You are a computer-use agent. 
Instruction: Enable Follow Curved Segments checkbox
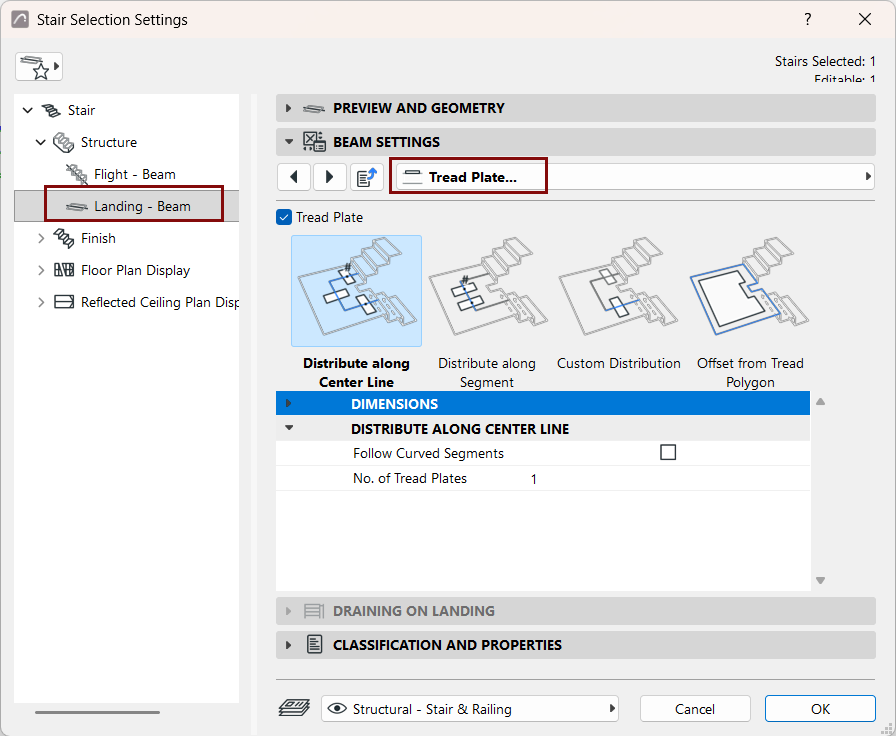(x=668, y=453)
